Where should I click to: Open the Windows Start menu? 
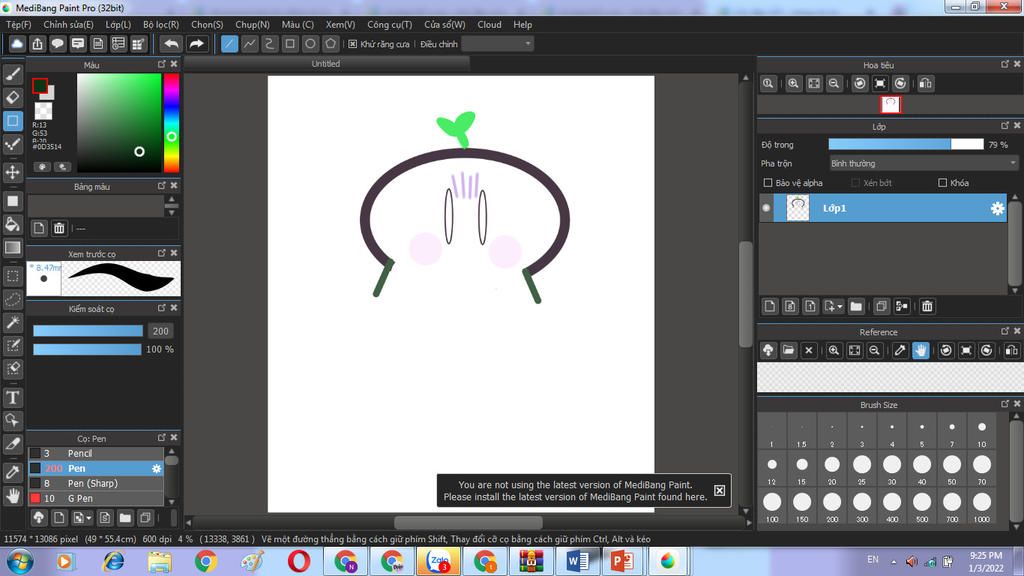point(20,562)
